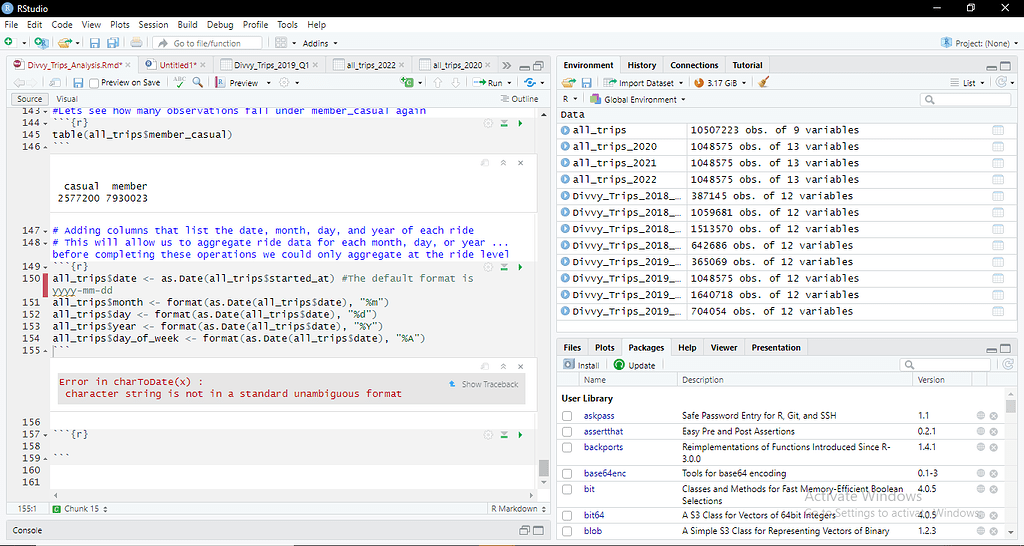Click Update packages button
1024x546 pixels.
click(x=635, y=365)
